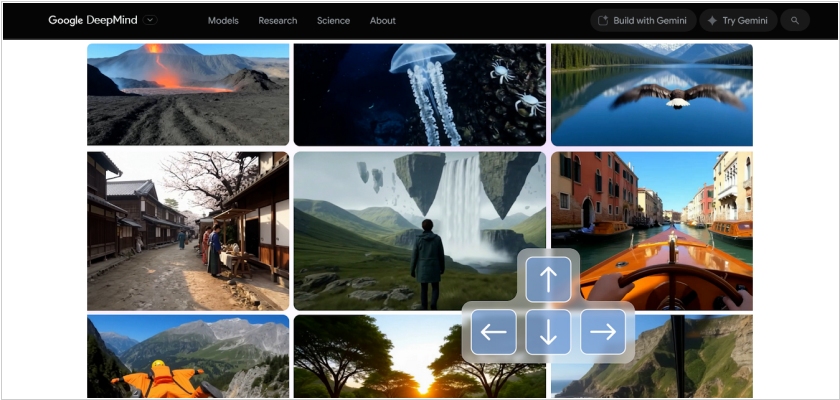This screenshot has width=840, height=400.
Task: Open the jellyfish underwater thumbnail
Action: (419, 95)
